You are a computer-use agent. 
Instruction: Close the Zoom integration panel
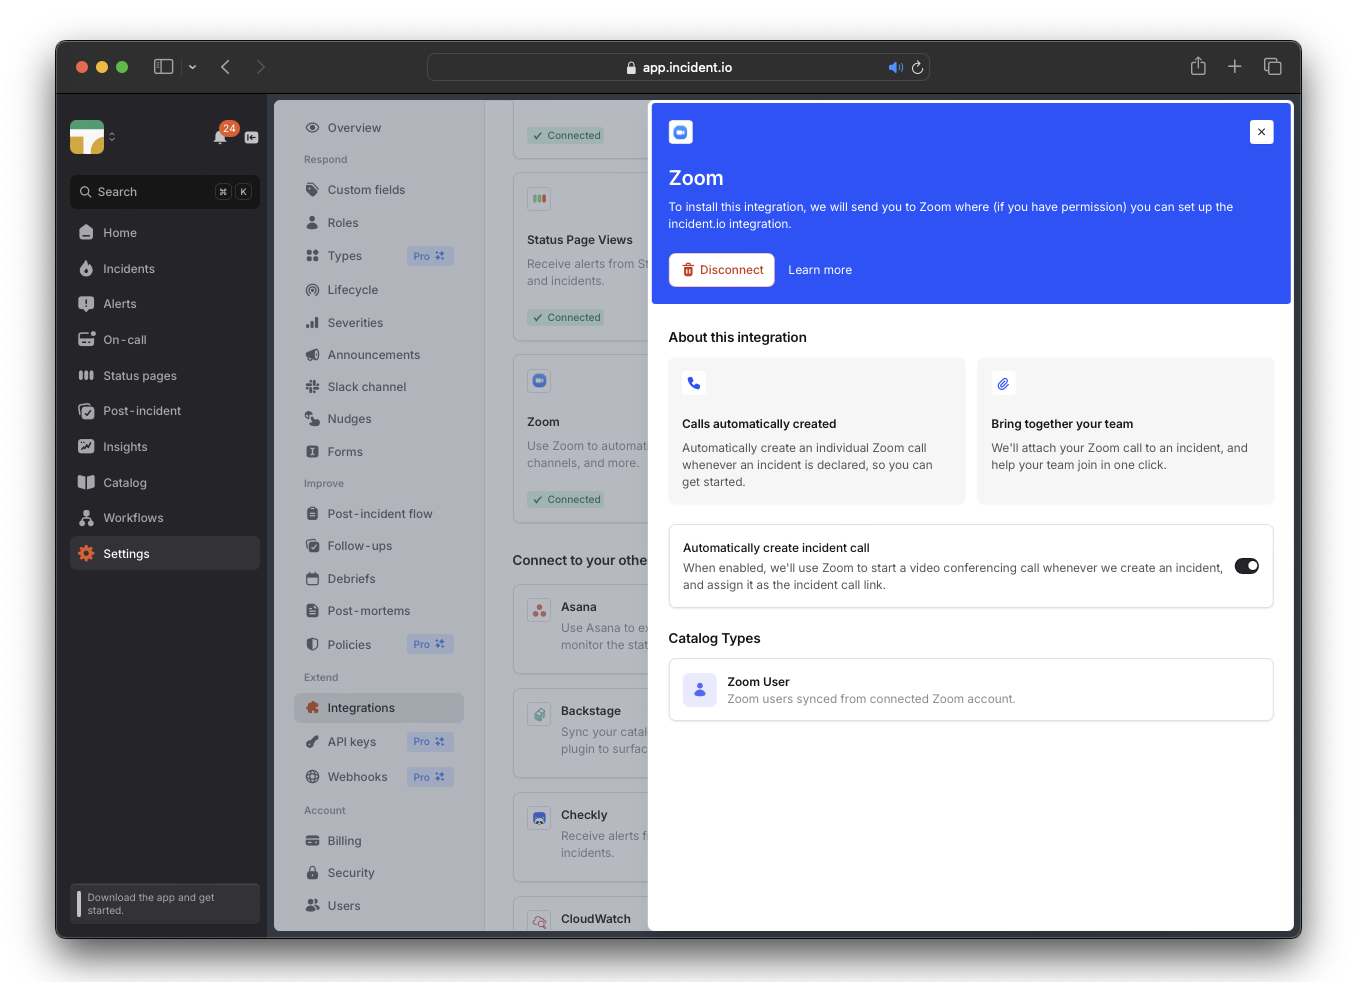pyautogui.click(x=1261, y=132)
